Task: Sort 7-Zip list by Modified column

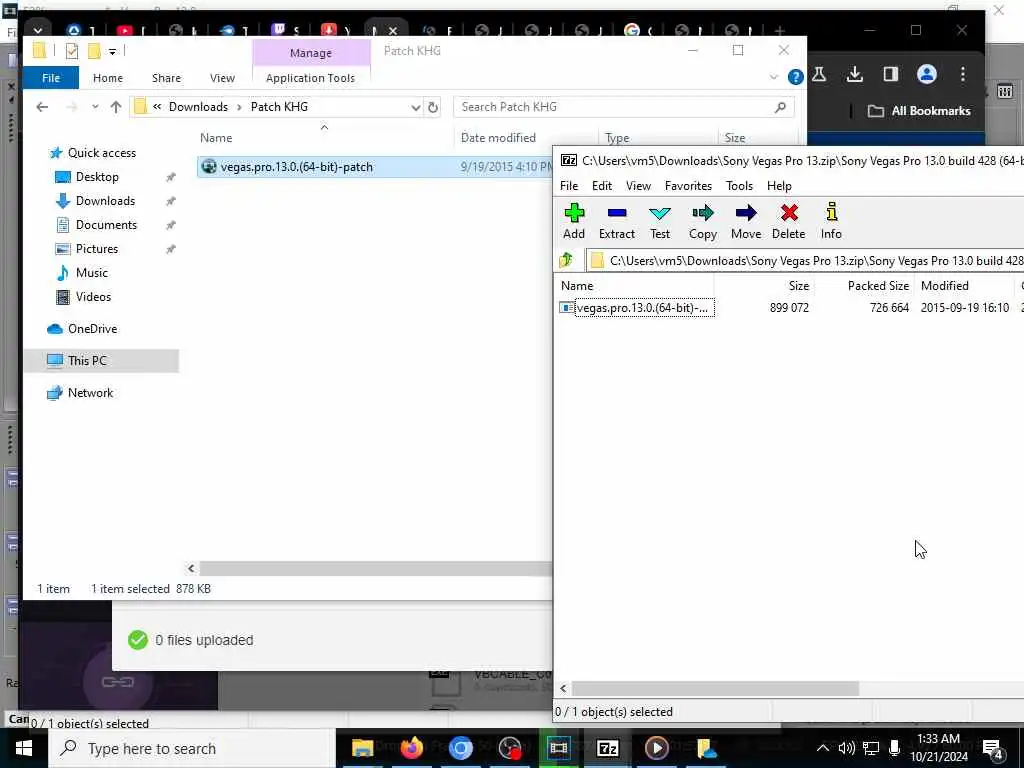Action: pos(944,285)
